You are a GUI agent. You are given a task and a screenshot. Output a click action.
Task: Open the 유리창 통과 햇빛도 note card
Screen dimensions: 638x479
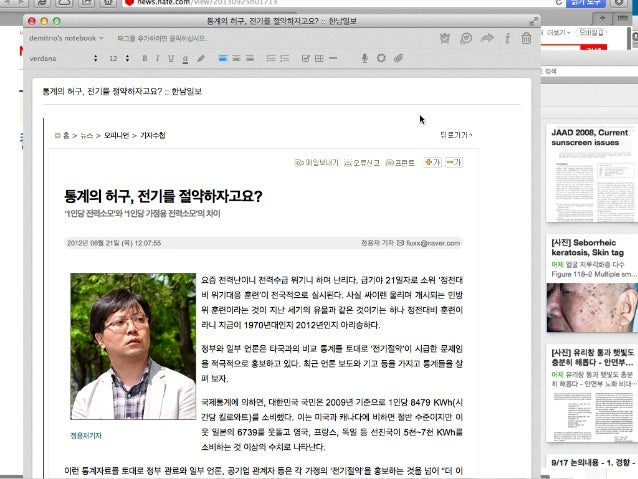[x=591, y=393]
